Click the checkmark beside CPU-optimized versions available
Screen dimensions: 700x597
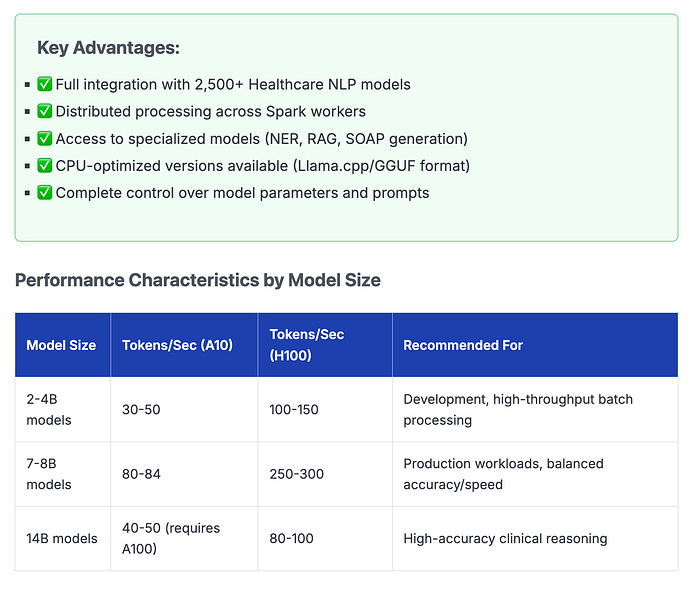click(44, 166)
